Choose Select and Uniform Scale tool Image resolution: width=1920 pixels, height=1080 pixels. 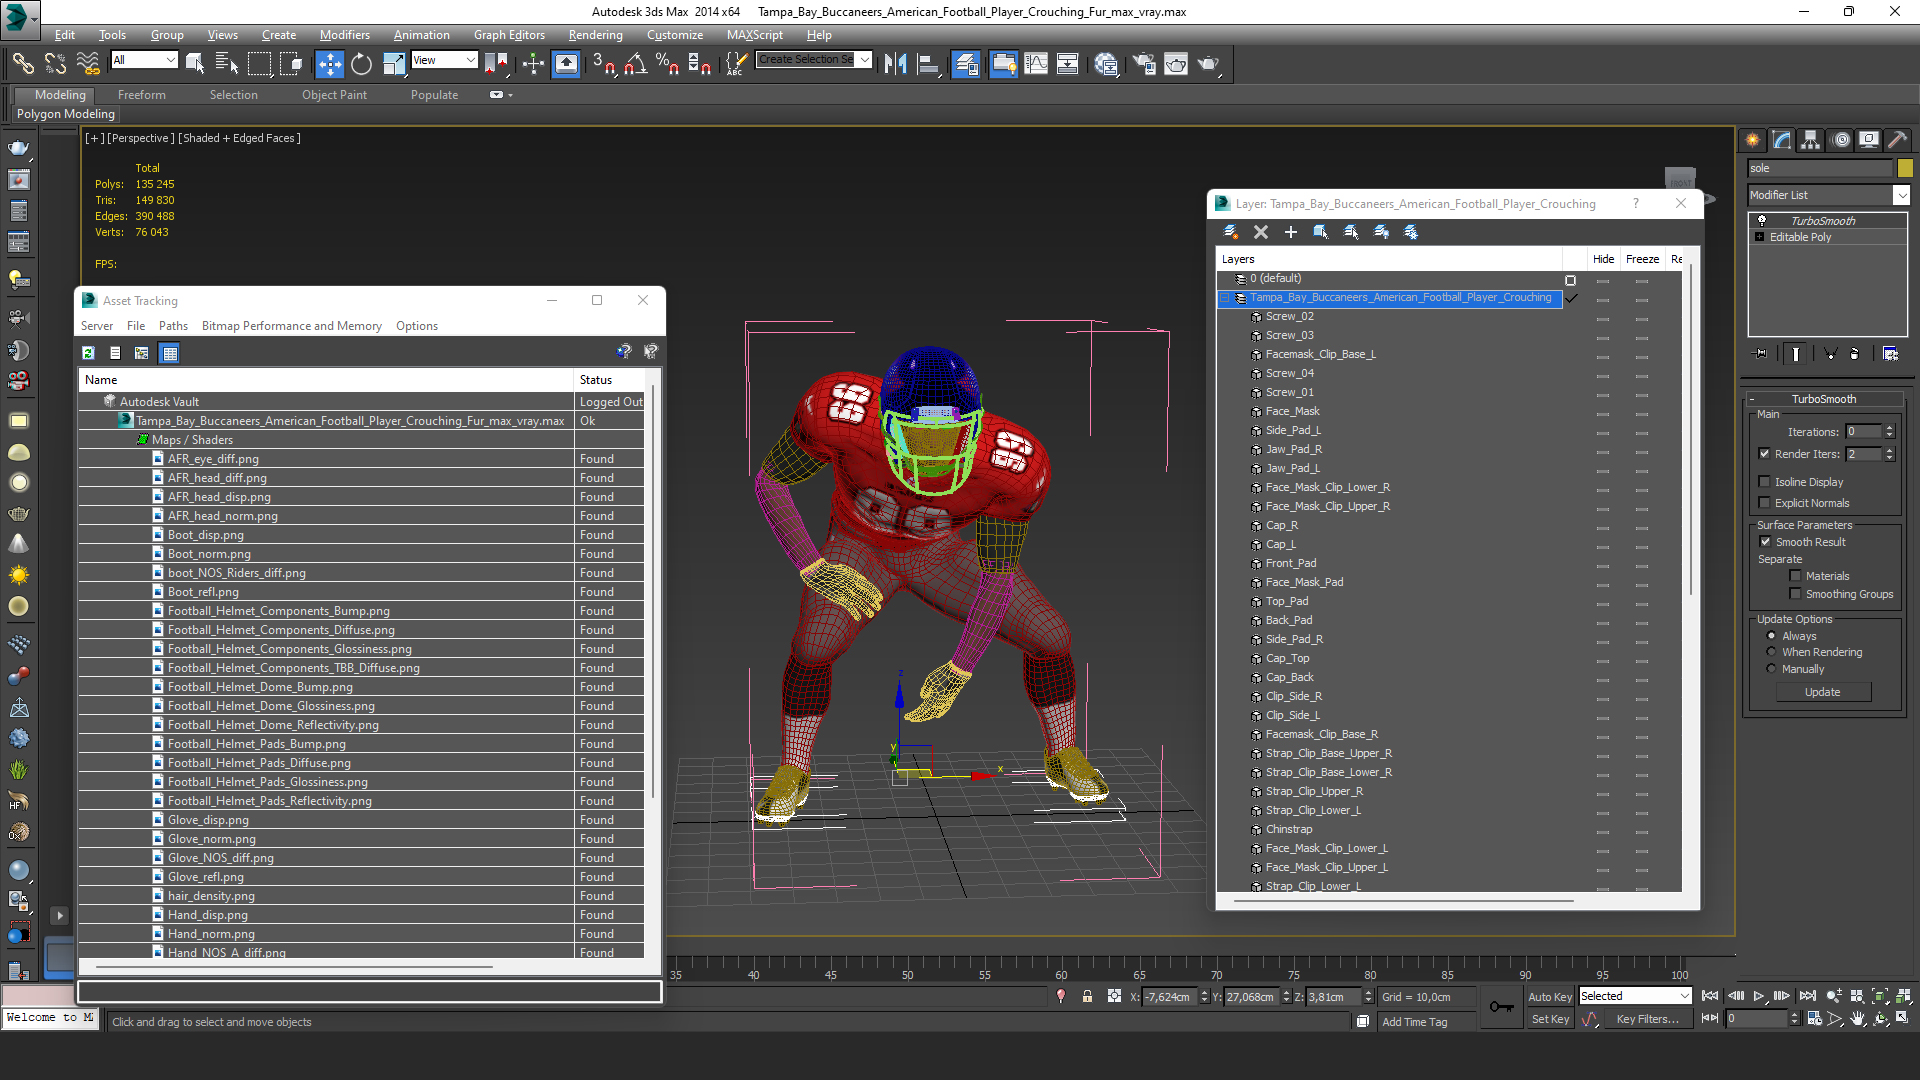point(394,64)
